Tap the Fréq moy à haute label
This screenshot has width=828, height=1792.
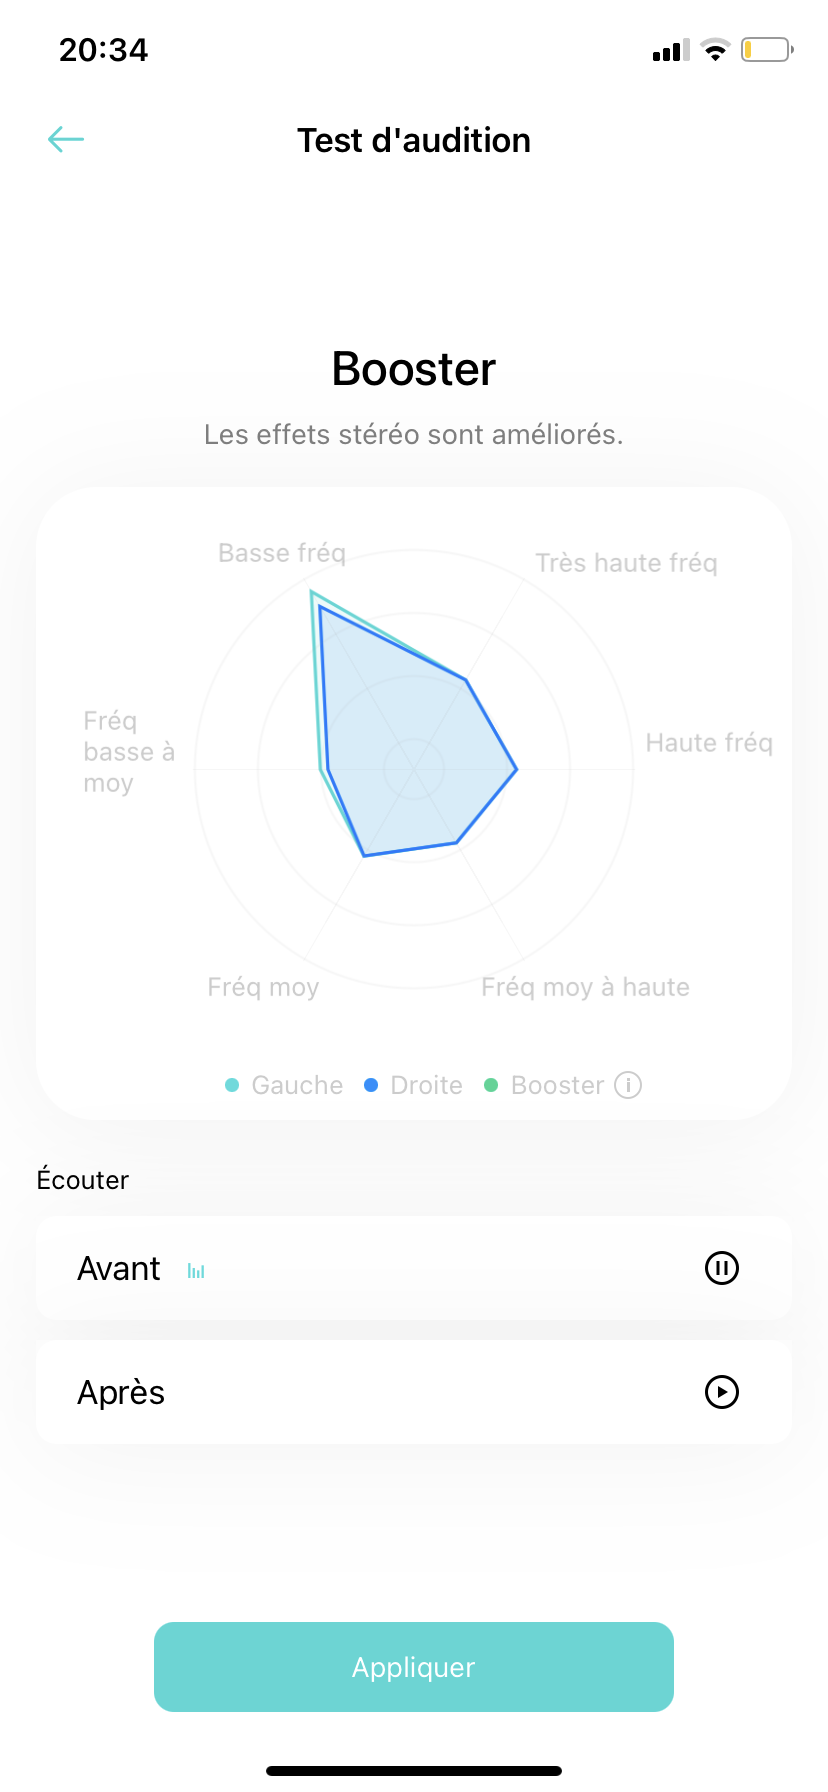coord(585,987)
